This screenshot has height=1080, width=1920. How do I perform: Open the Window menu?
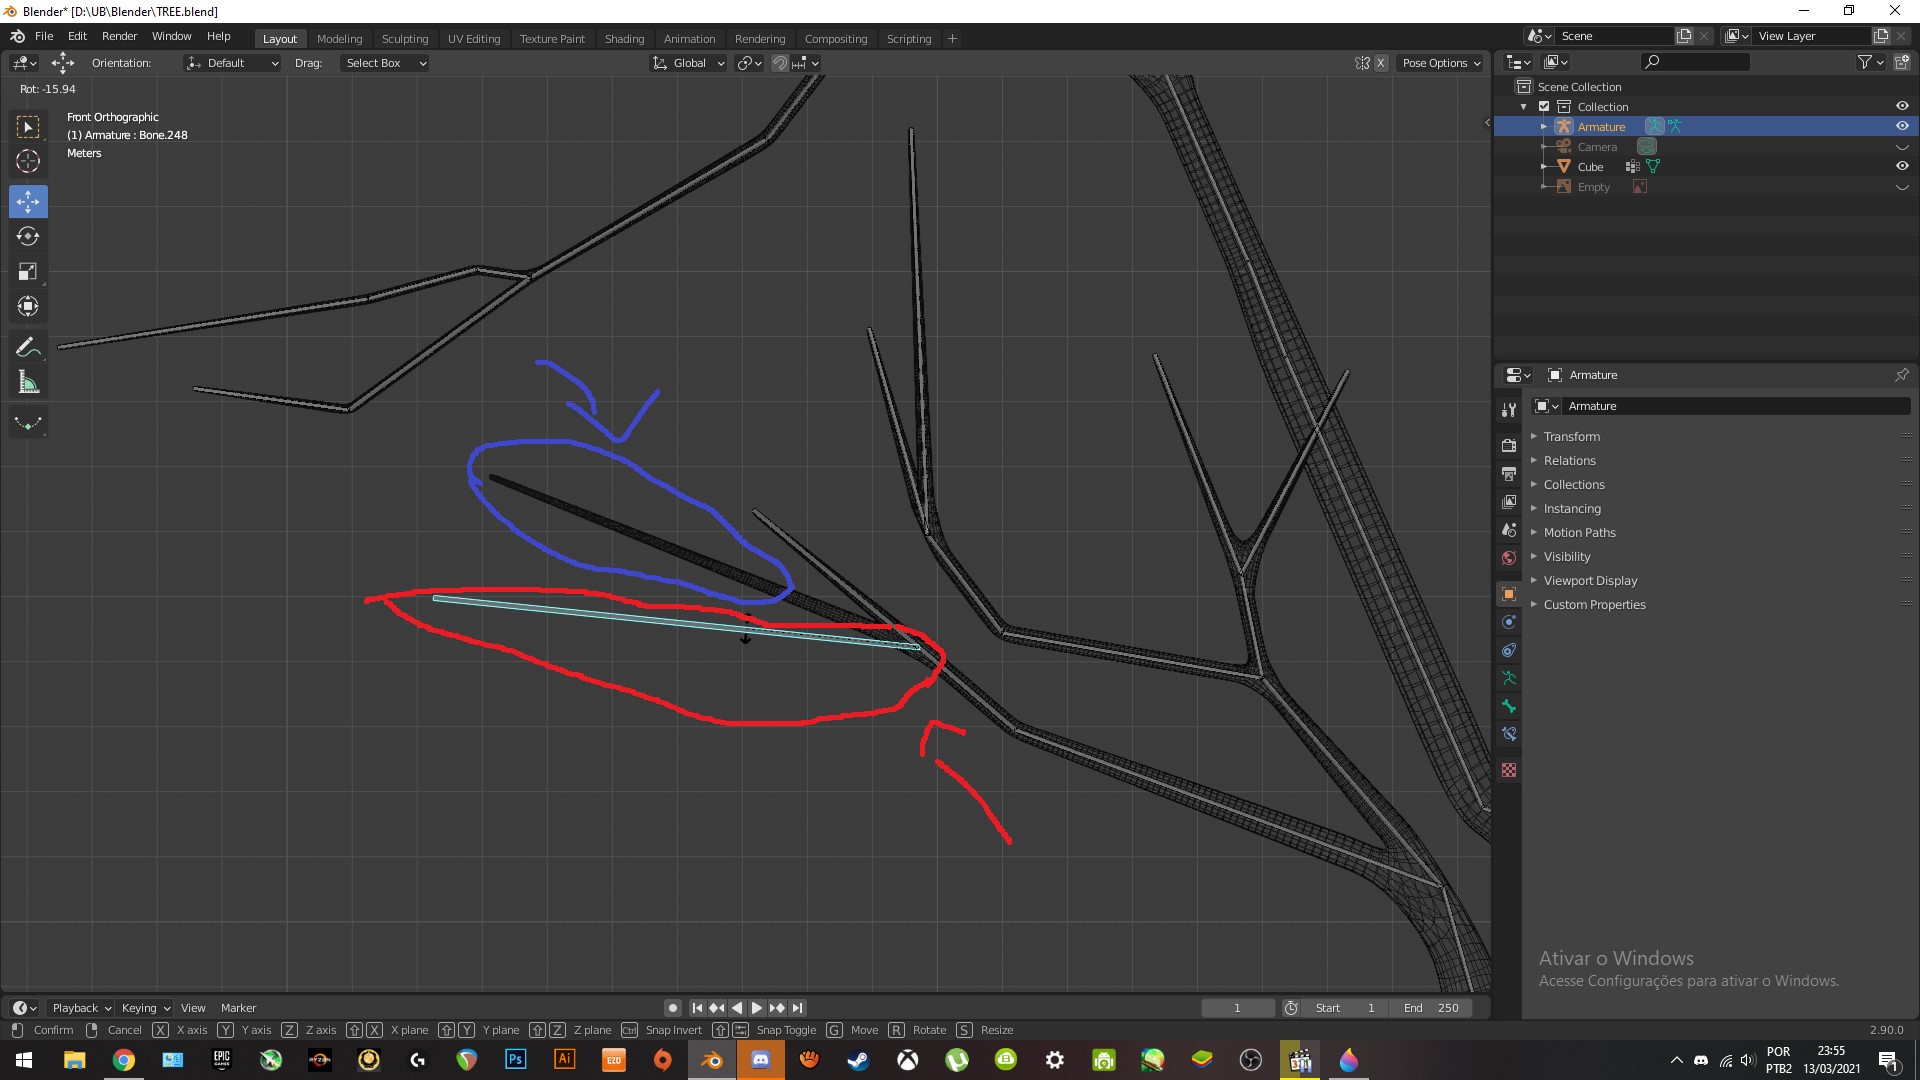[171, 36]
